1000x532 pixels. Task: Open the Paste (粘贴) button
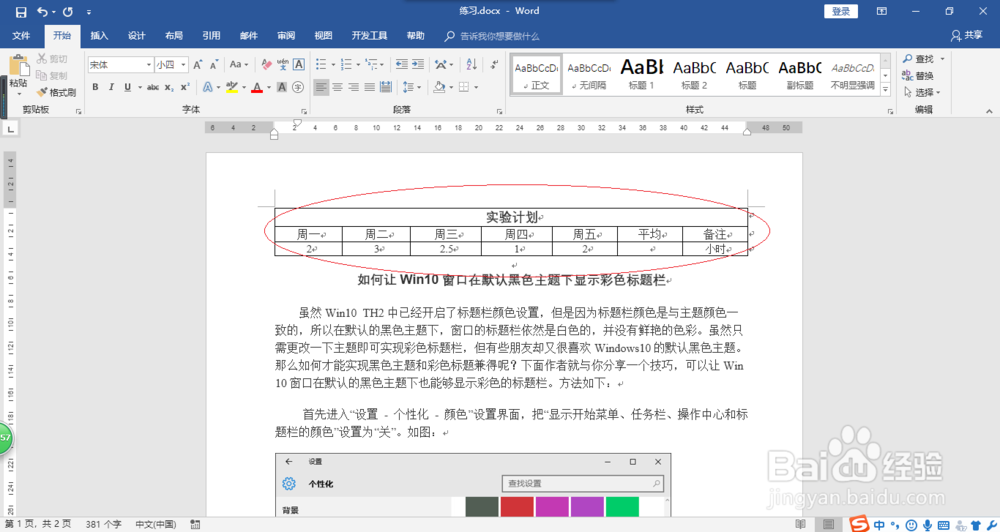pyautogui.click(x=18, y=75)
